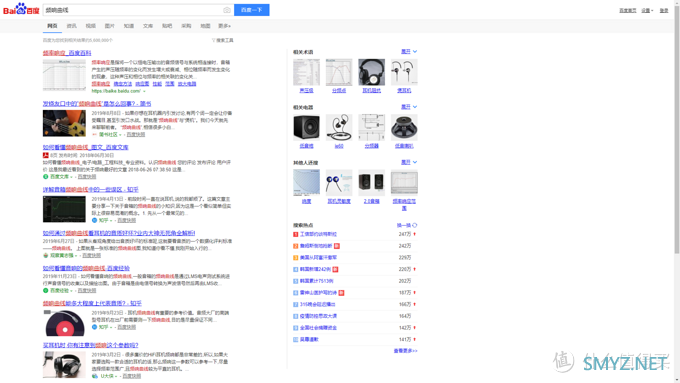
Task: Open 分频器 diagram thumbnail
Action: (371, 128)
